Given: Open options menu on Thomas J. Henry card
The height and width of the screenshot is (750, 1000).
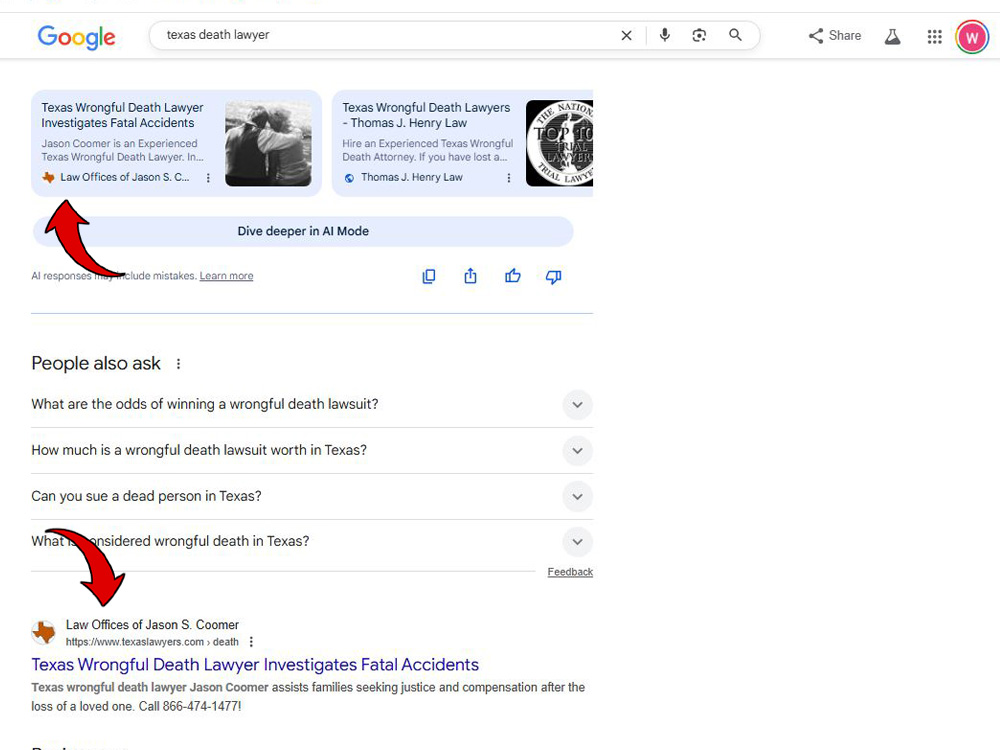Looking at the screenshot, I should tap(508, 178).
